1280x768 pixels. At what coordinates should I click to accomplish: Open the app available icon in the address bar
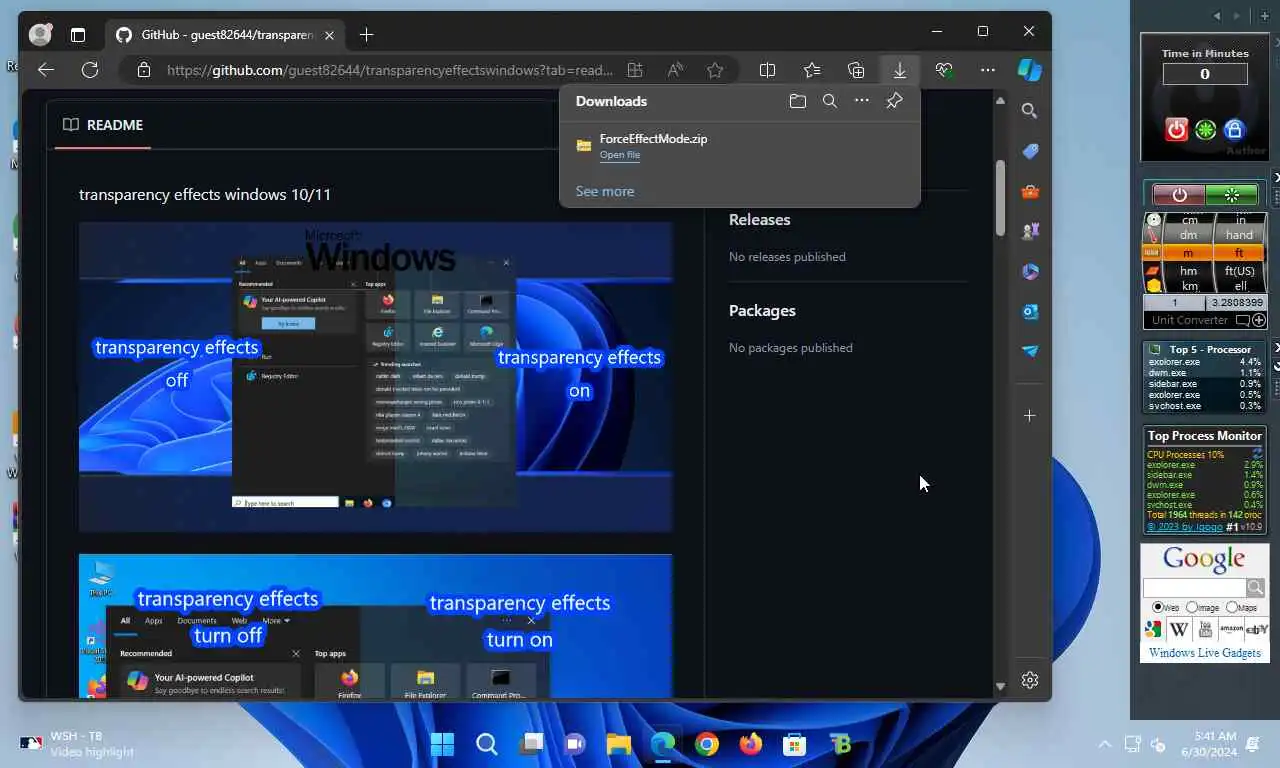(x=635, y=70)
